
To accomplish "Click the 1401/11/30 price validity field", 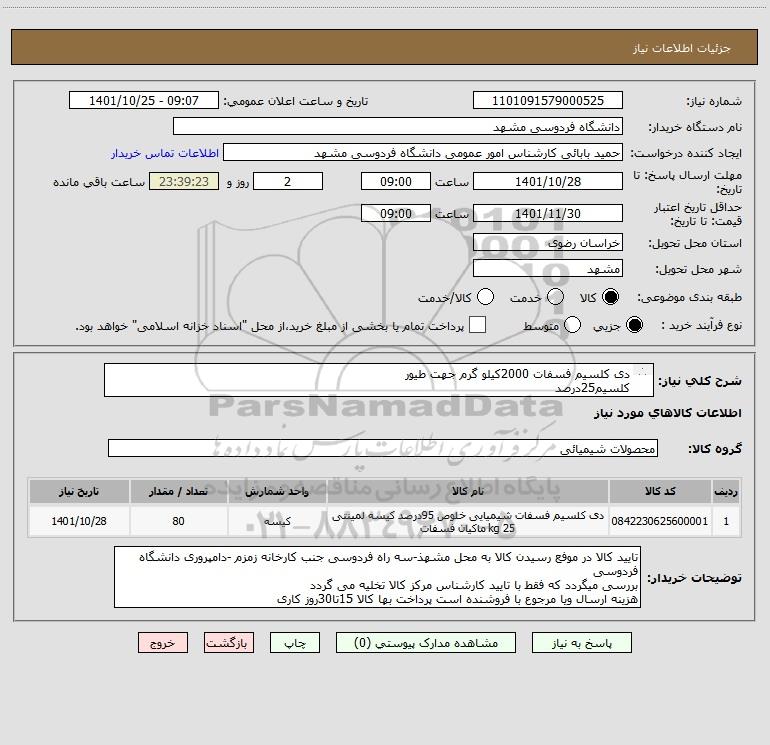I will [x=548, y=213].
